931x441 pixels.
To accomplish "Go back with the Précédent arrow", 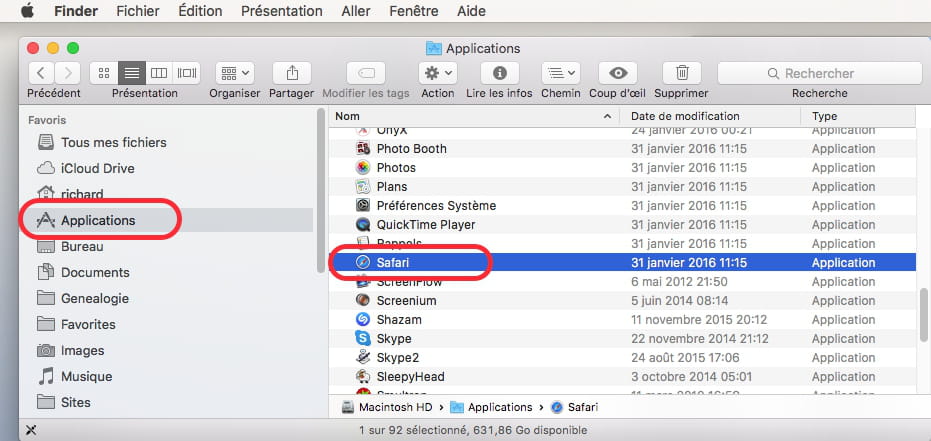I will (41, 73).
